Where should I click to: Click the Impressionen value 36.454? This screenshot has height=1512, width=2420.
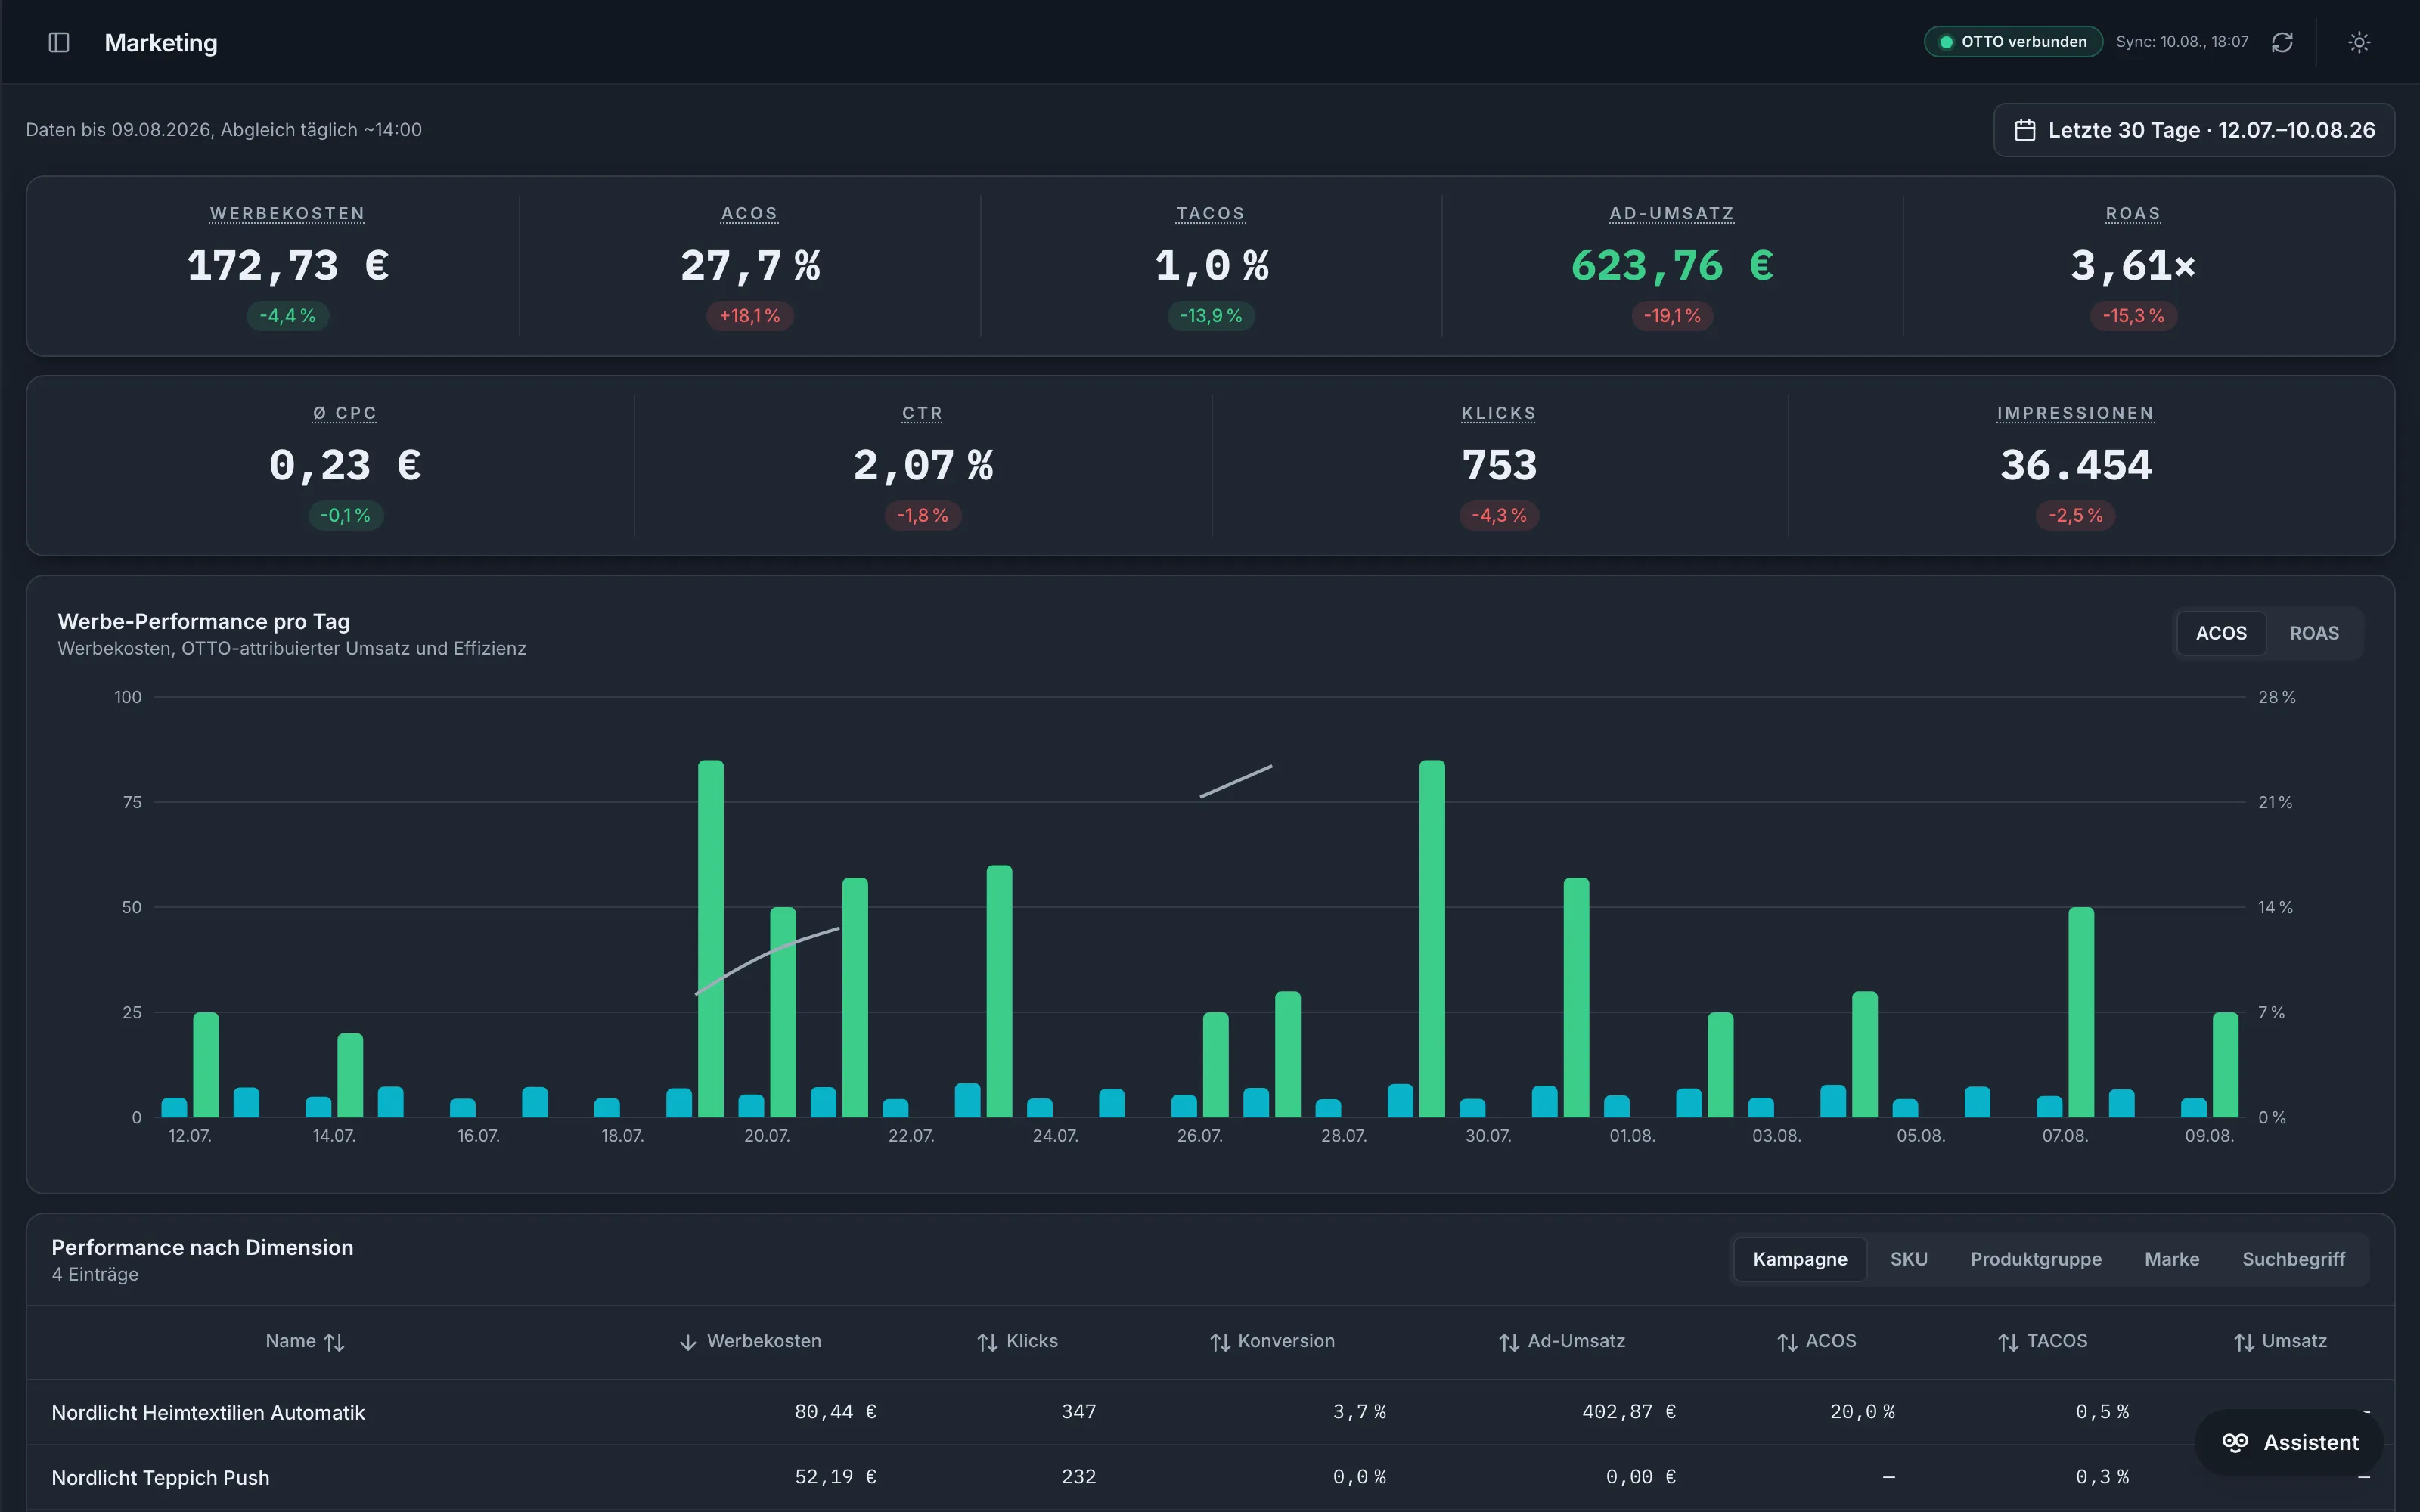(2076, 466)
